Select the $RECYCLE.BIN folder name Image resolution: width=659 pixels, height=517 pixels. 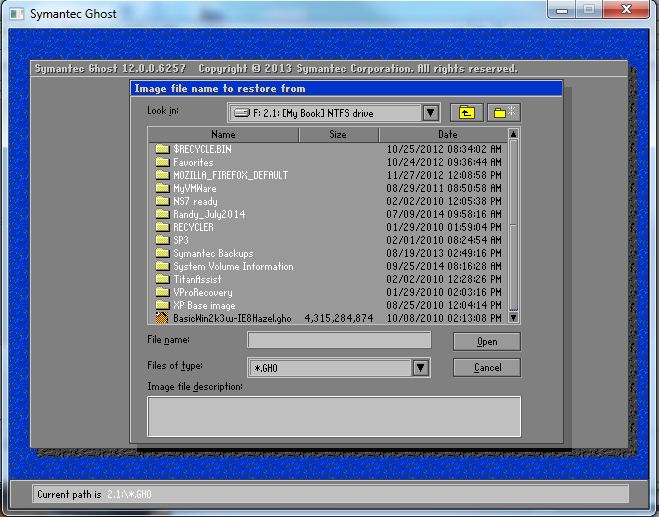[x=202, y=149]
